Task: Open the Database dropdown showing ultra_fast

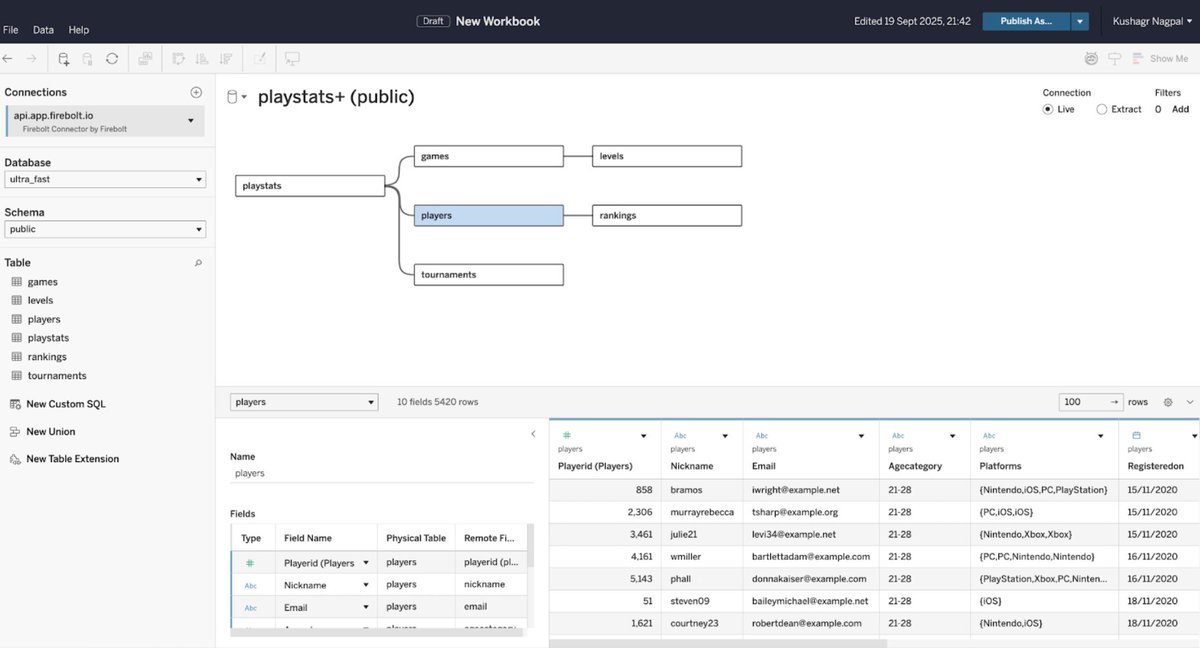Action: tap(105, 178)
